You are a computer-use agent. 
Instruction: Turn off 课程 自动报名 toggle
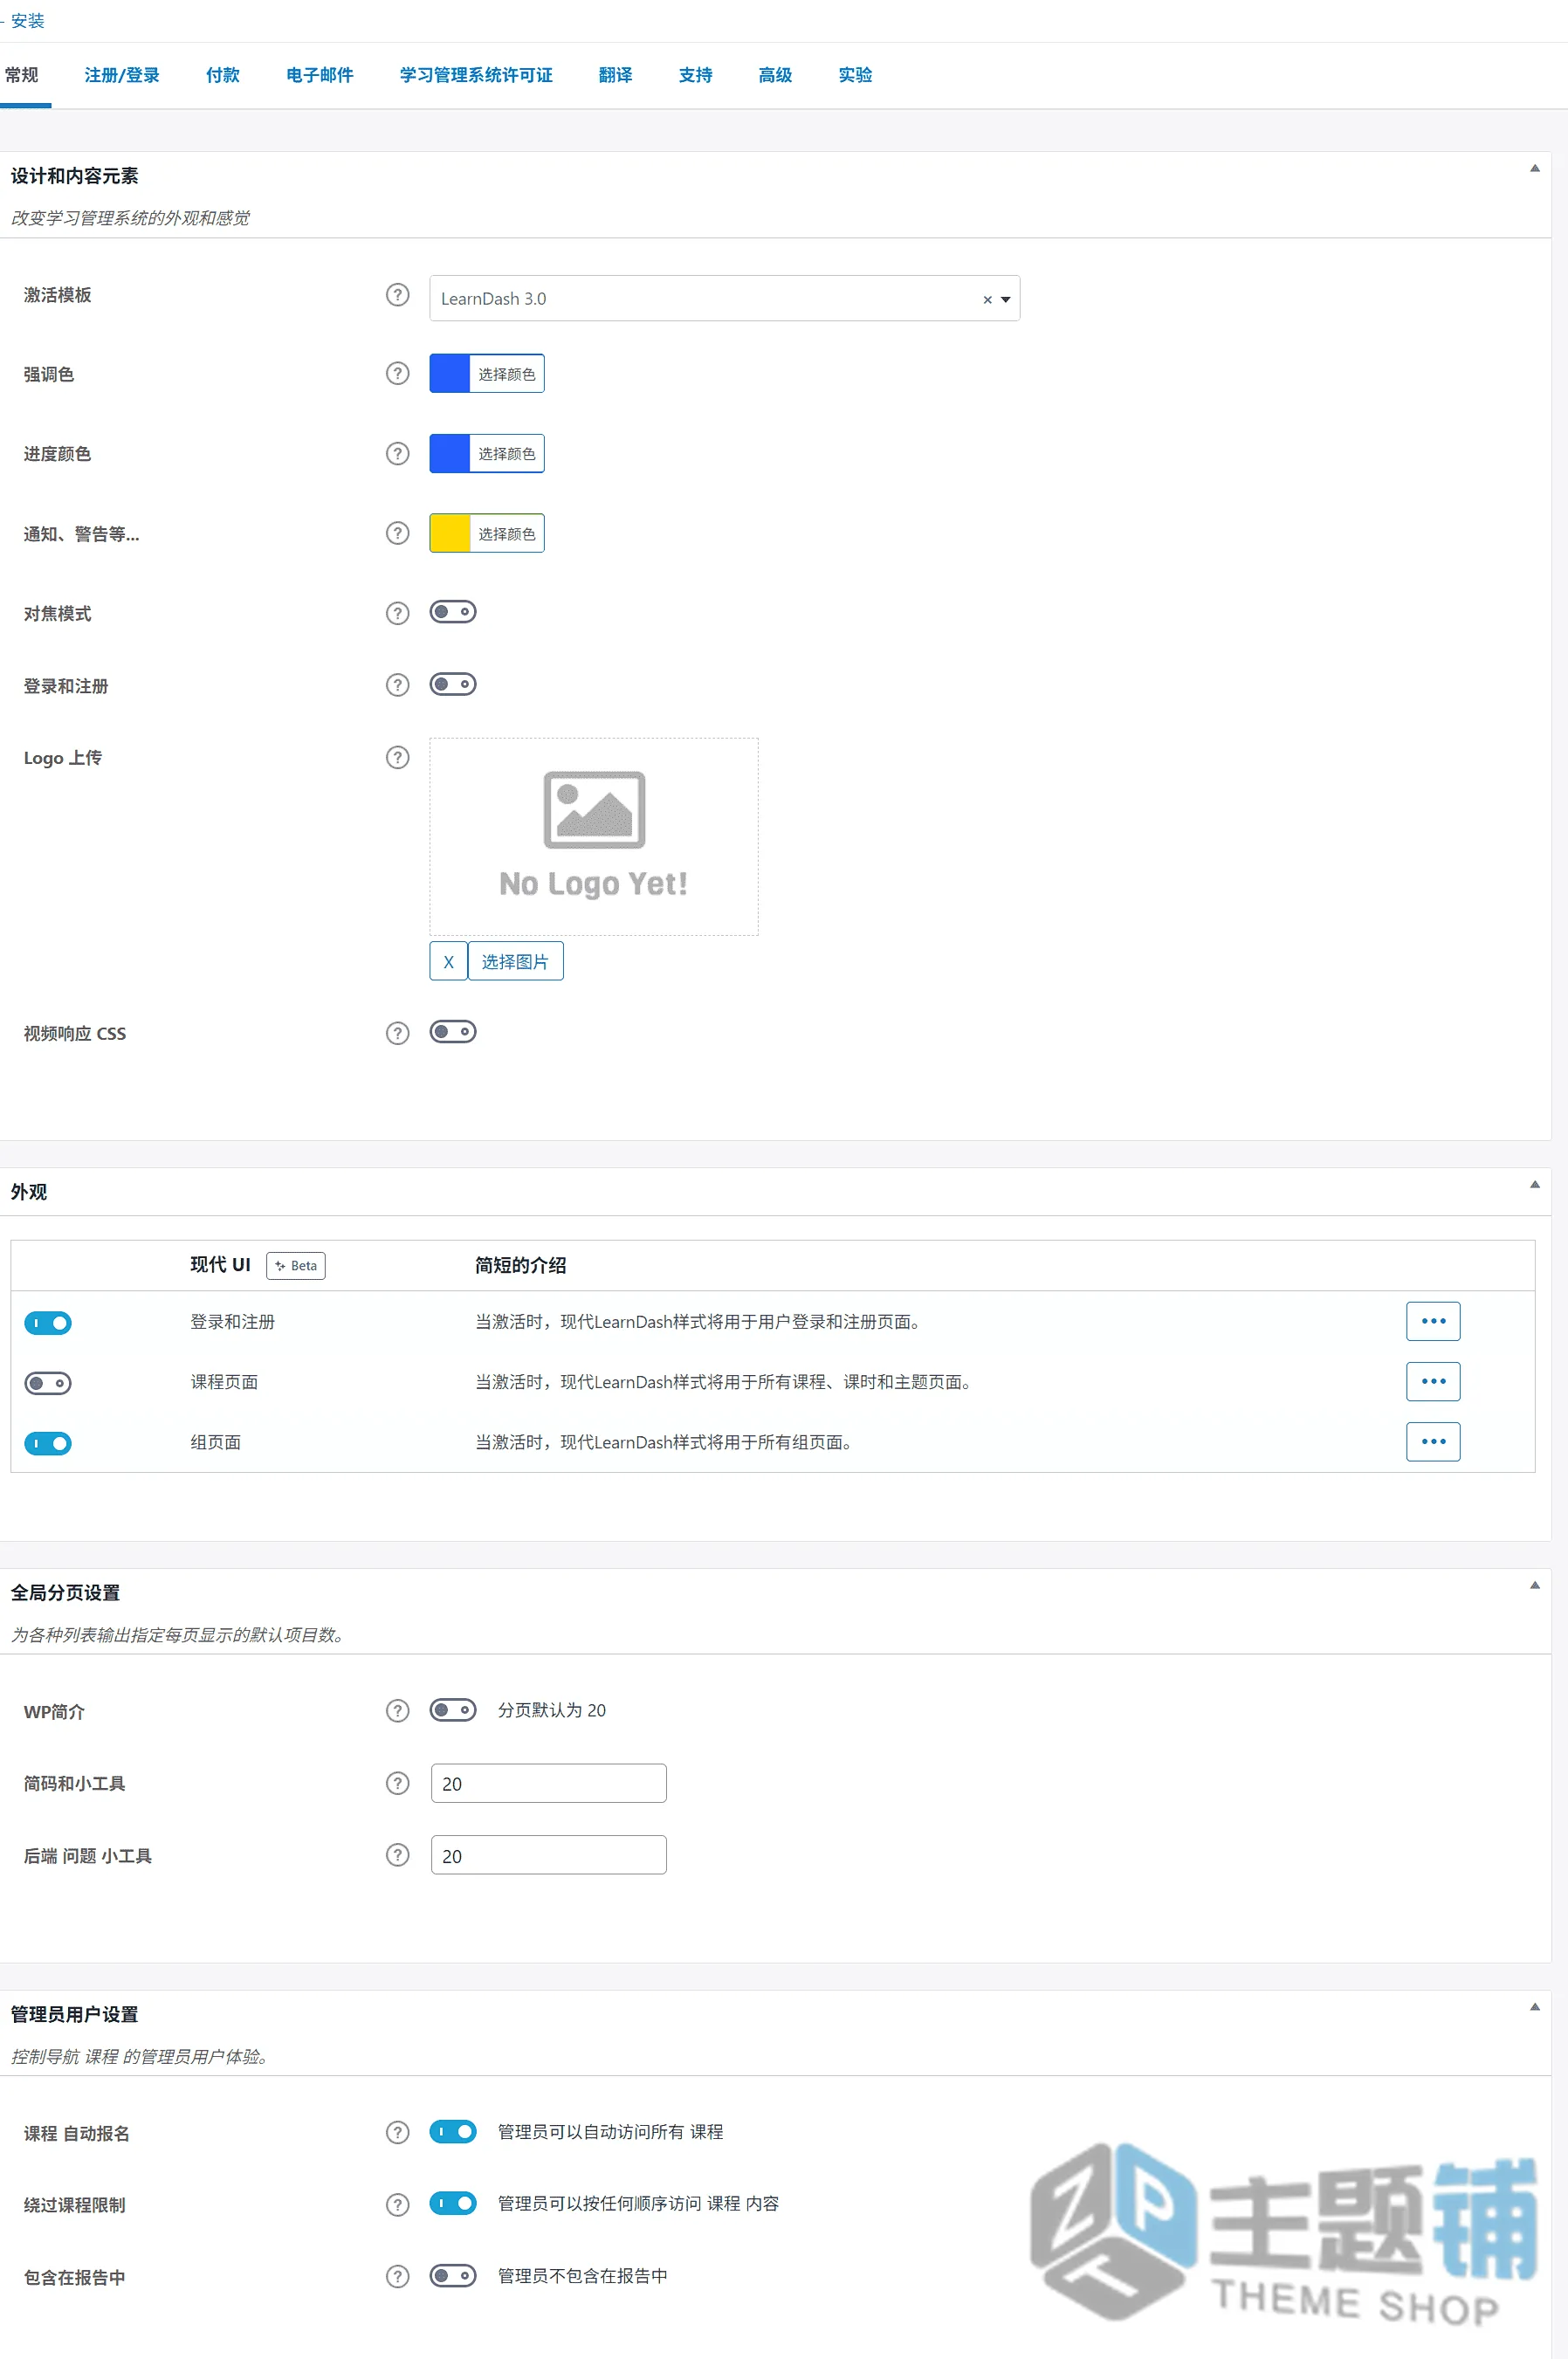[x=453, y=2132]
